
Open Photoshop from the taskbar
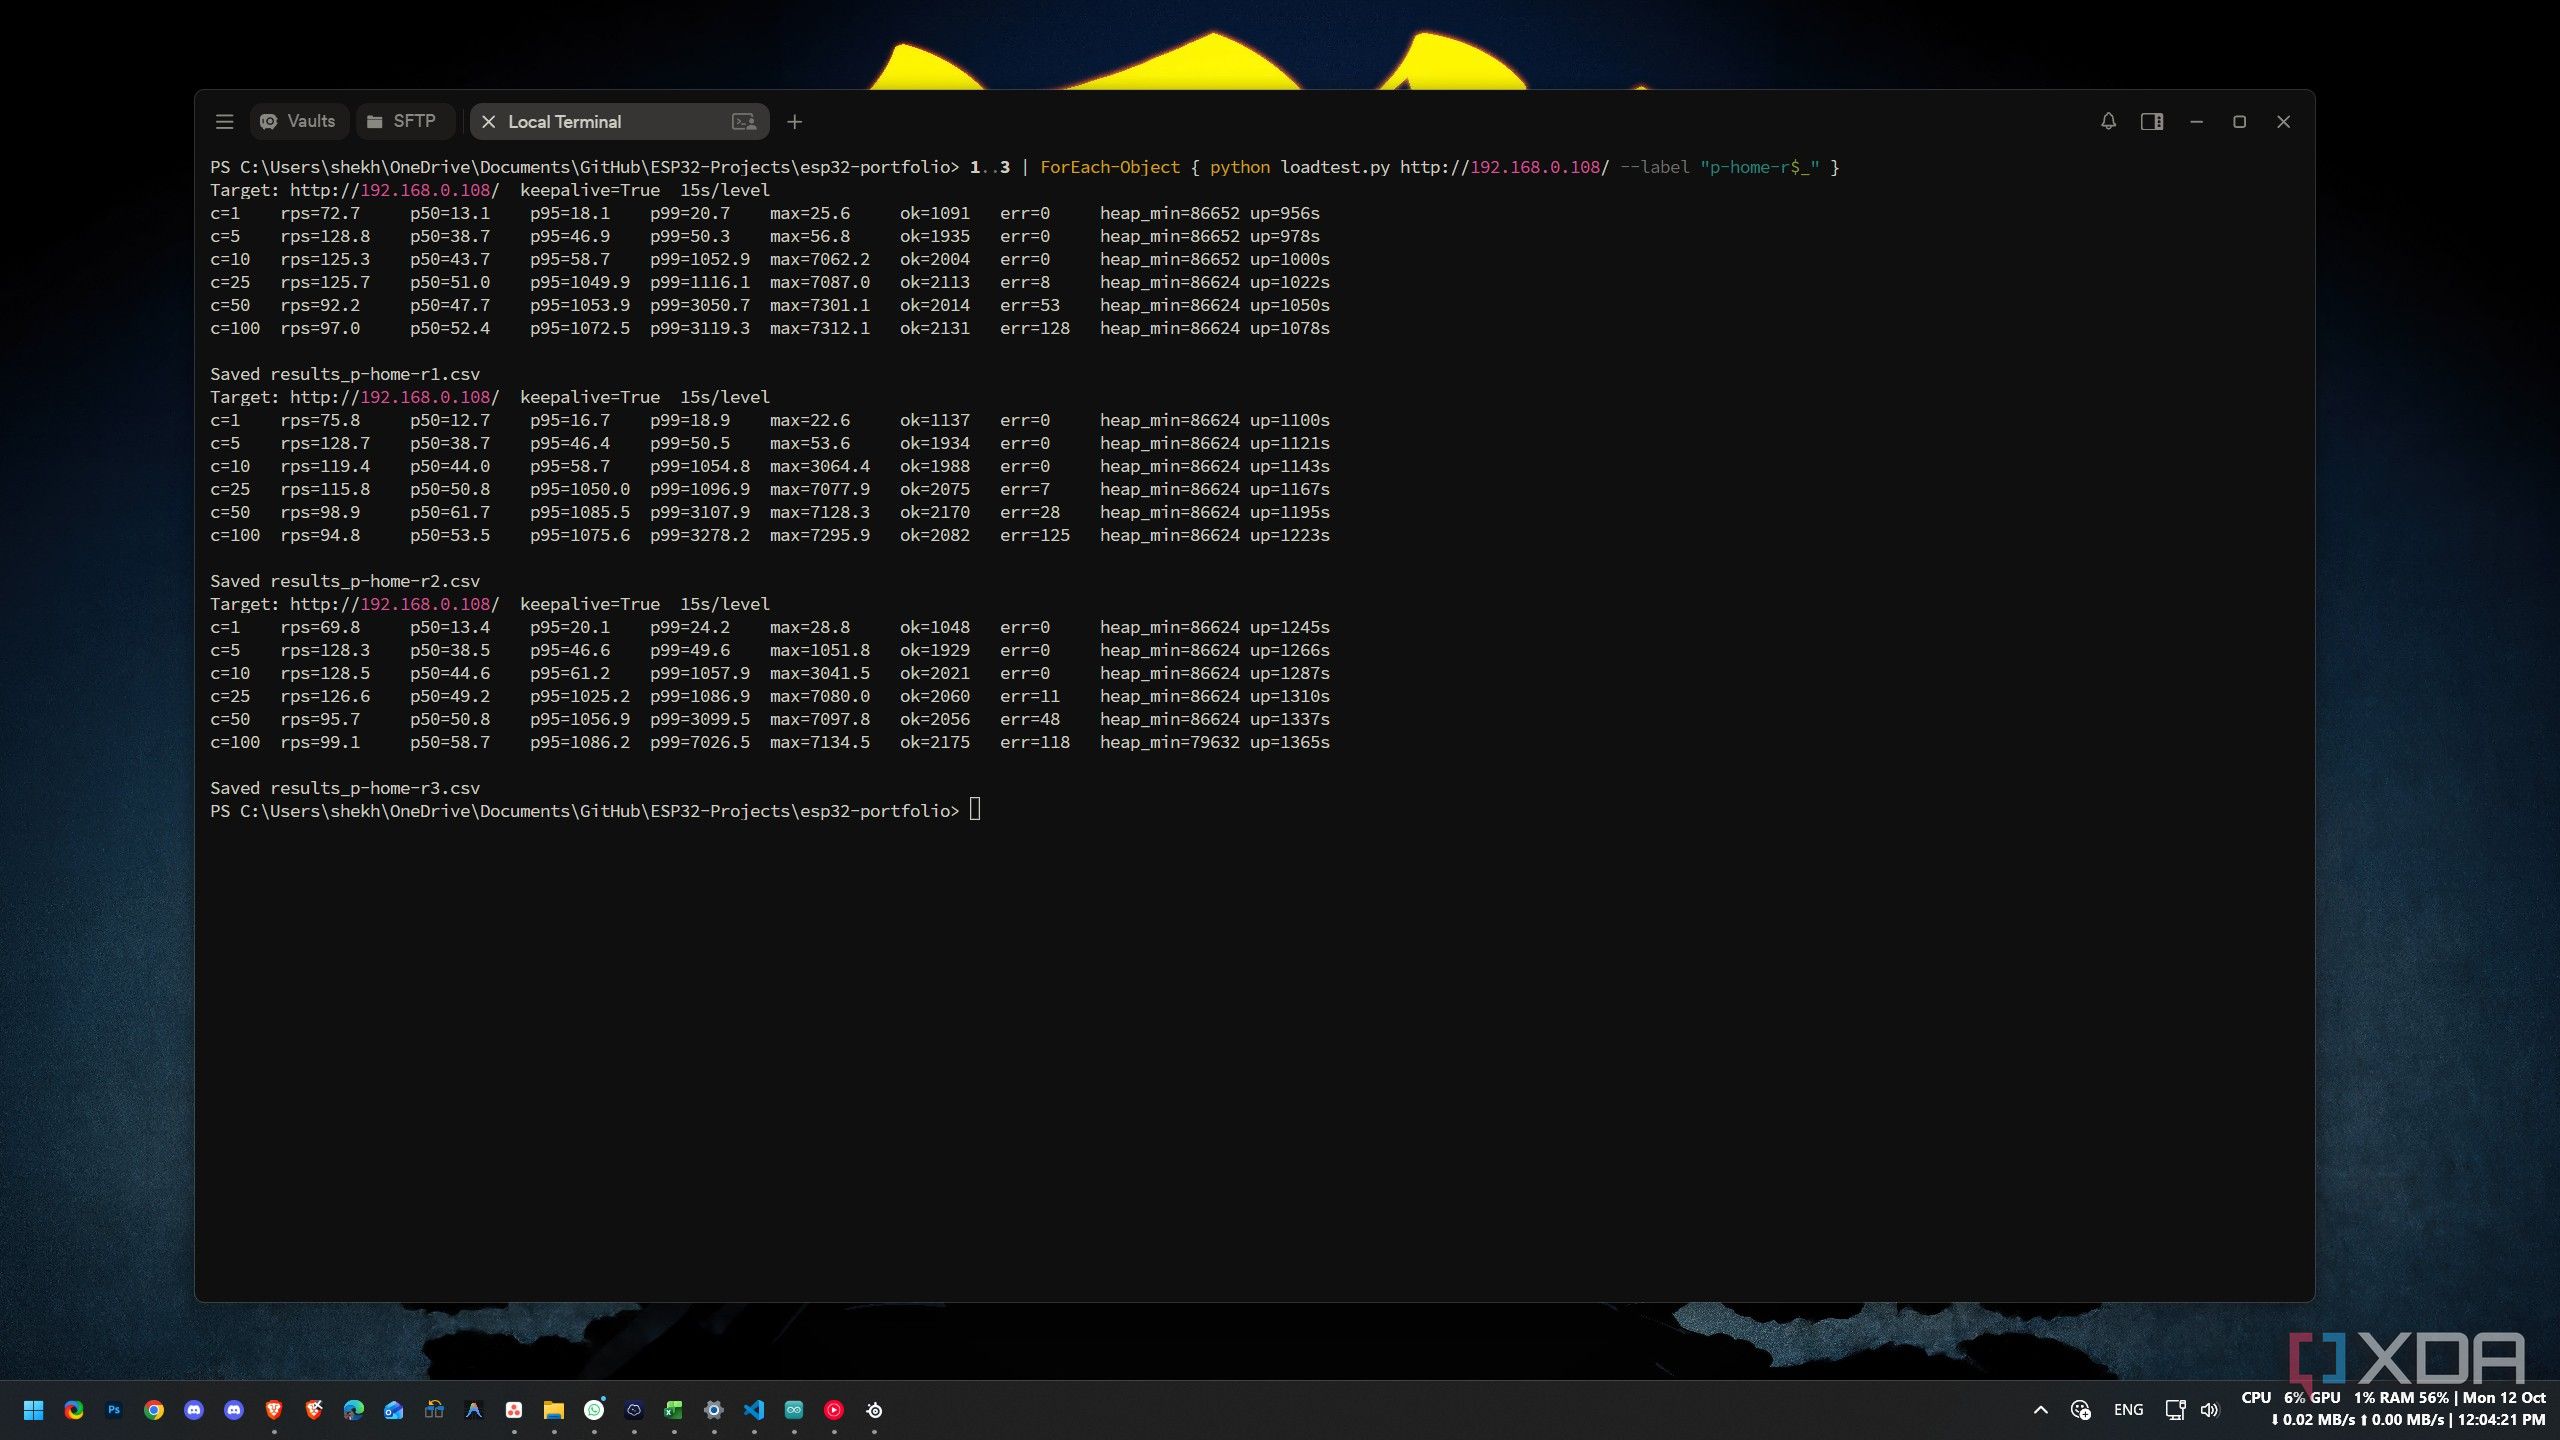(114, 1410)
